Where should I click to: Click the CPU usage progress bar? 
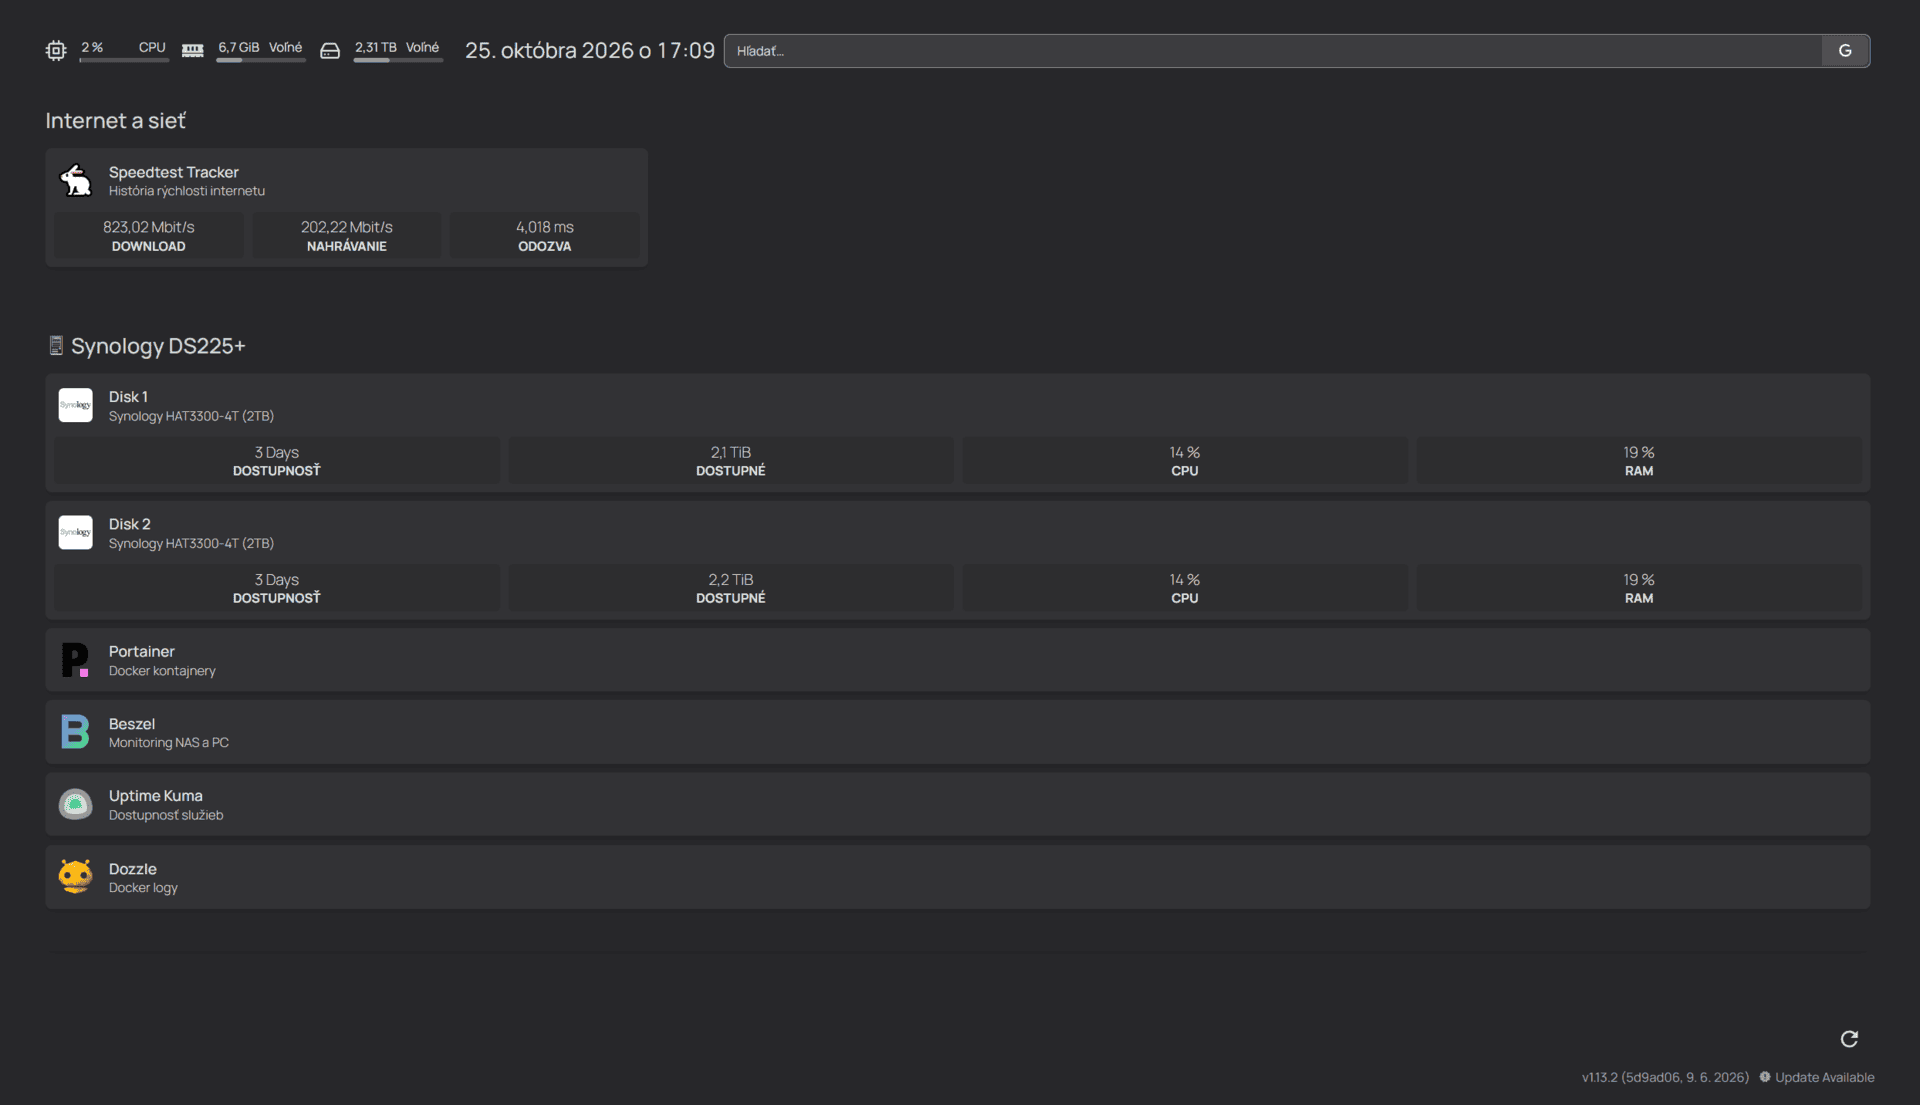point(124,60)
